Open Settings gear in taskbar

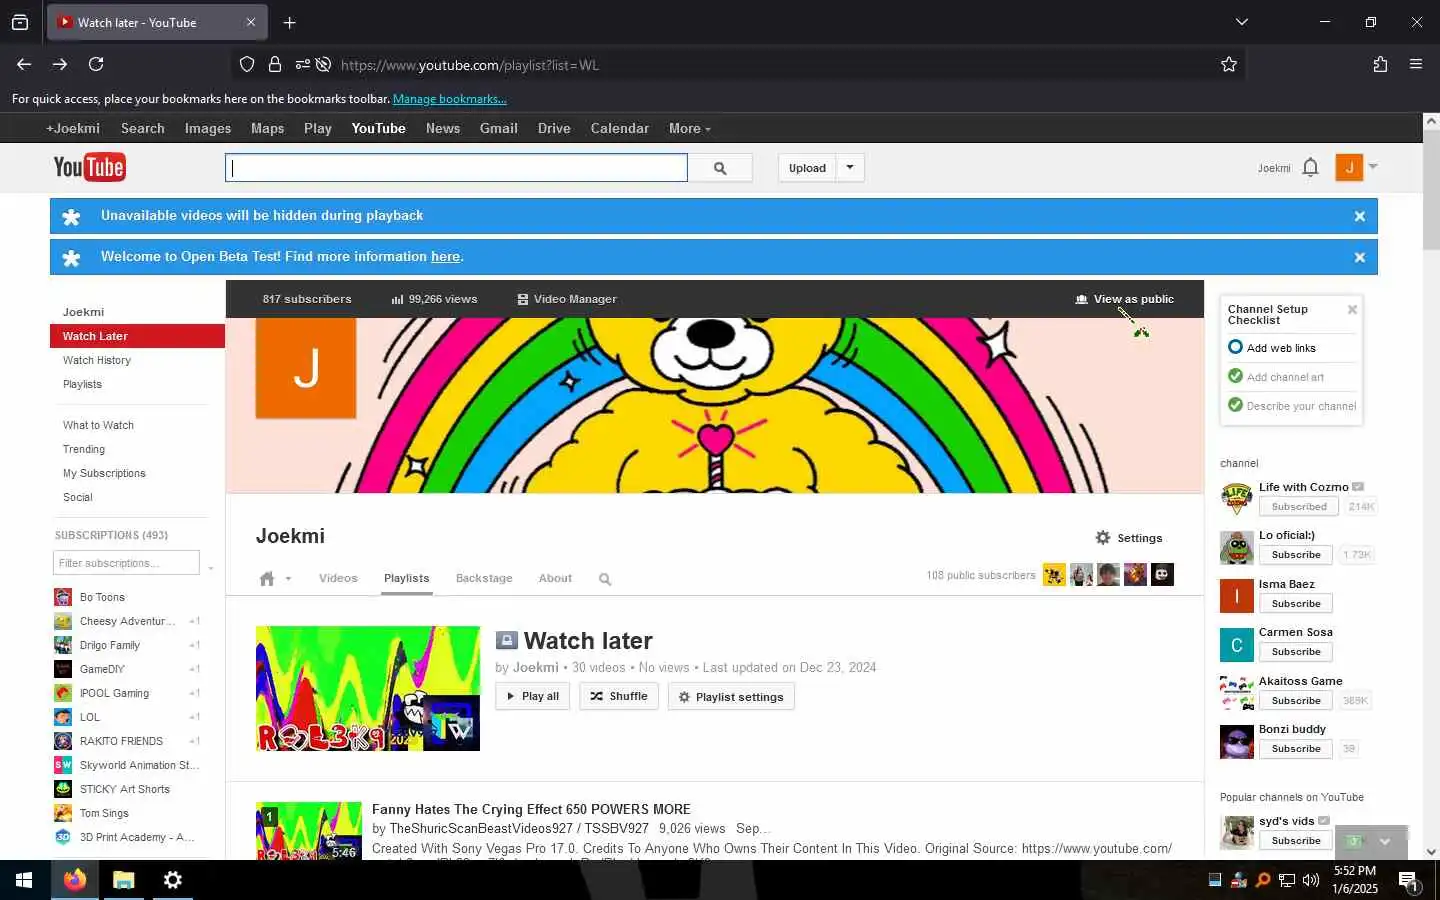point(173,880)
